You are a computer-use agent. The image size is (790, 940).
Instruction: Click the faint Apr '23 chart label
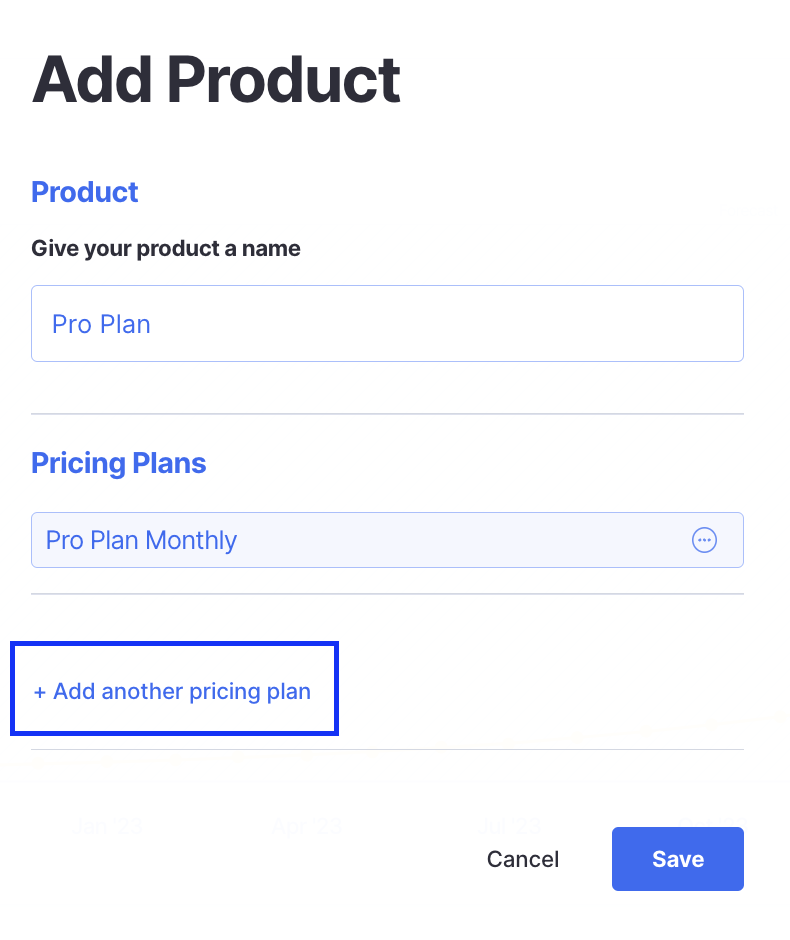(307, 826)
